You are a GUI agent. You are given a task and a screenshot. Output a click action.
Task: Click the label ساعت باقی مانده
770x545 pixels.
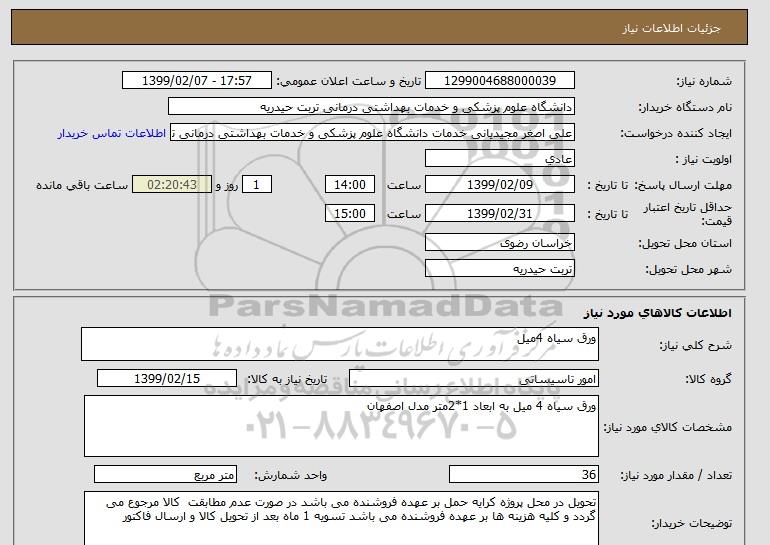(82, 185)
